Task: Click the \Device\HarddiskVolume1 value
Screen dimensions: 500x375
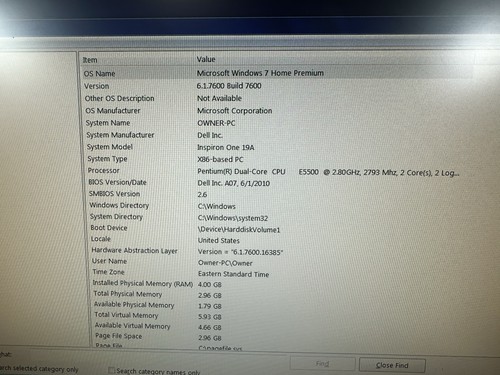Action: [239, 230]
